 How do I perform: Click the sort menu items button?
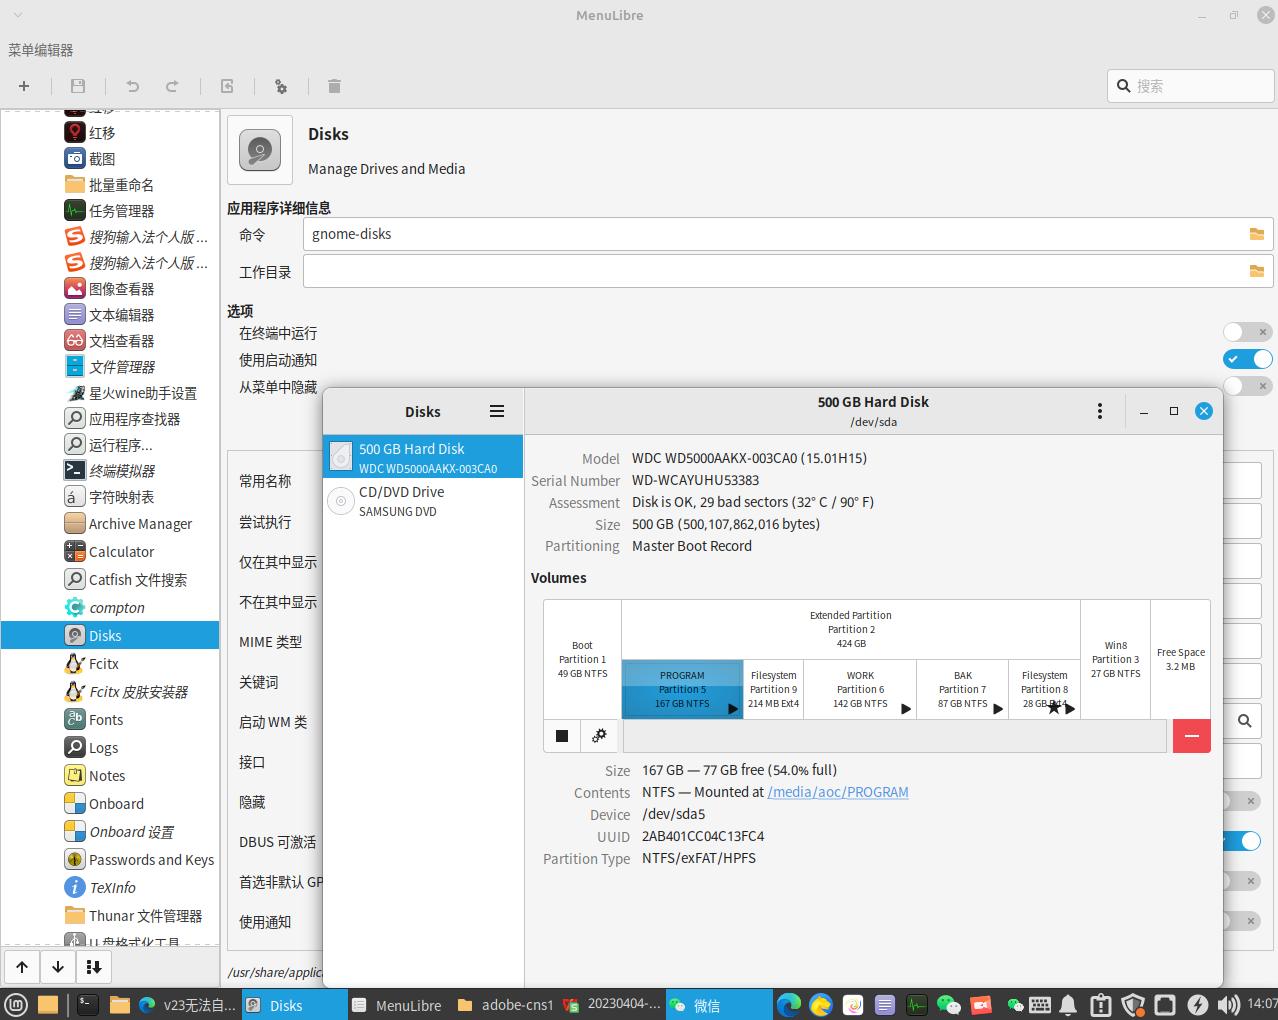point(94,967)
